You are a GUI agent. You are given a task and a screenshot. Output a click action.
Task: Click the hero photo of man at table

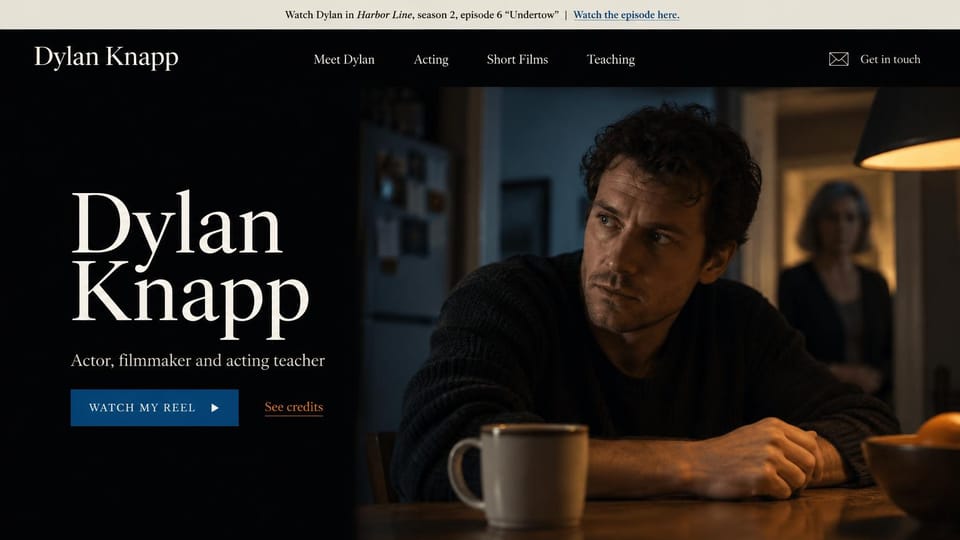pyautogui.click(x=658, y=312)
